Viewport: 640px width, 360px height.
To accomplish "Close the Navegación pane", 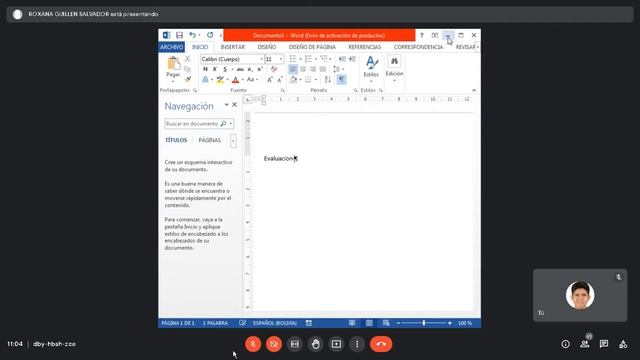I will pyautogui.click(x=235, y=105).
